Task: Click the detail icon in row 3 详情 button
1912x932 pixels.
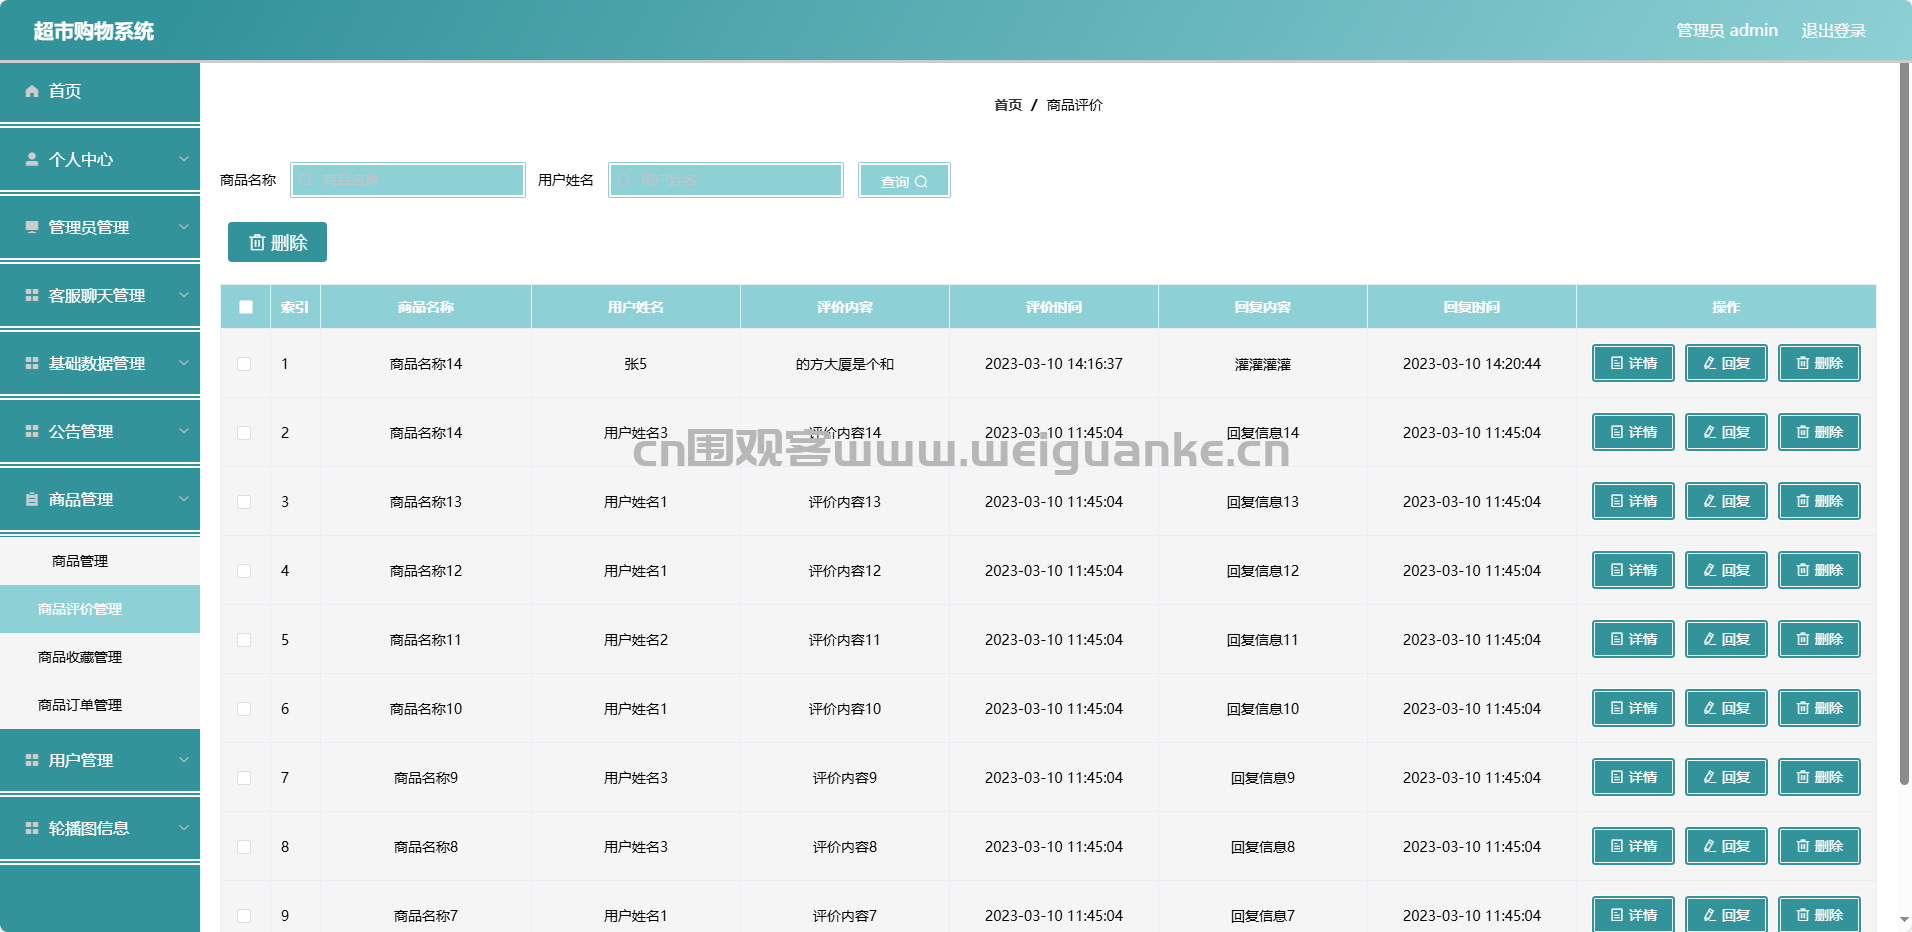Action: pos(1617,501)
